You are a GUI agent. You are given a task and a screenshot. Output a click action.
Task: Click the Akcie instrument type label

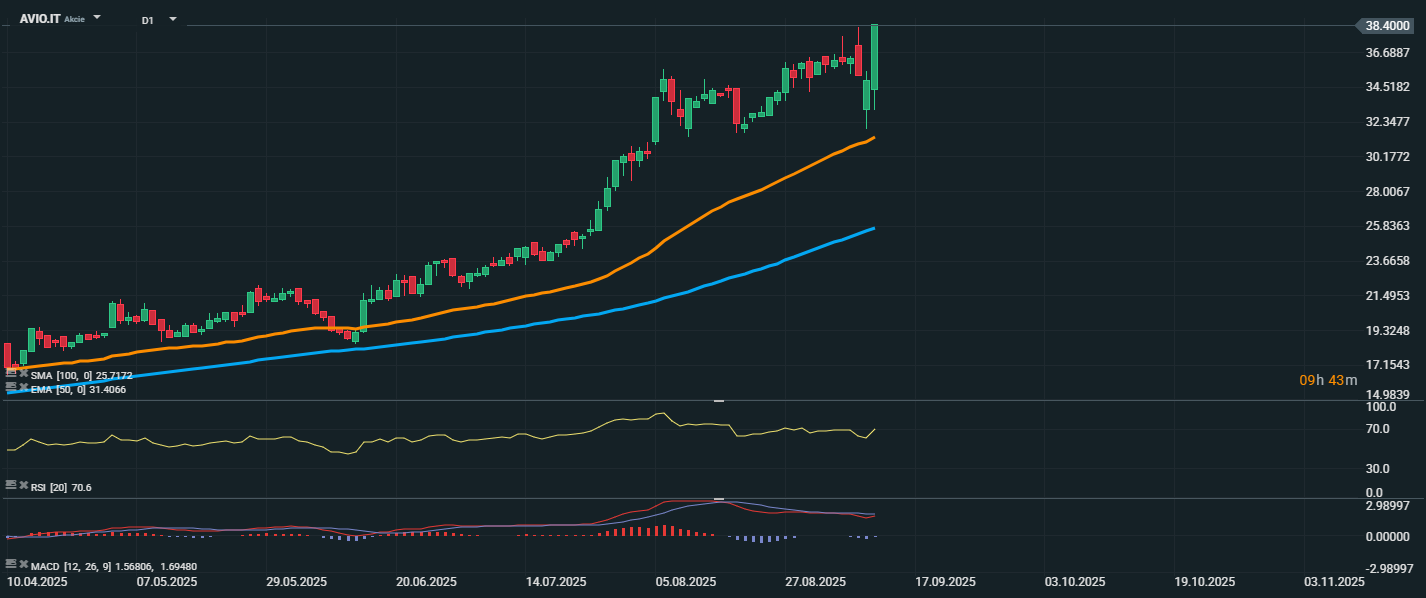(x=74, y=19)
